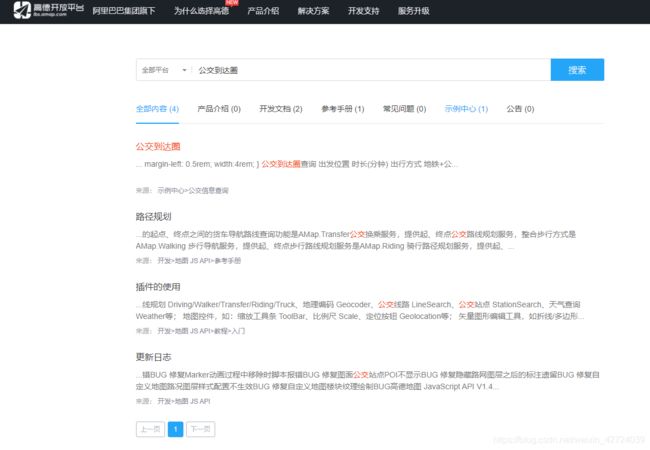The height and width of the screenshot is (450, 650).
Task: Open the 服务升级 header menu
Action: tap(414, 11)
